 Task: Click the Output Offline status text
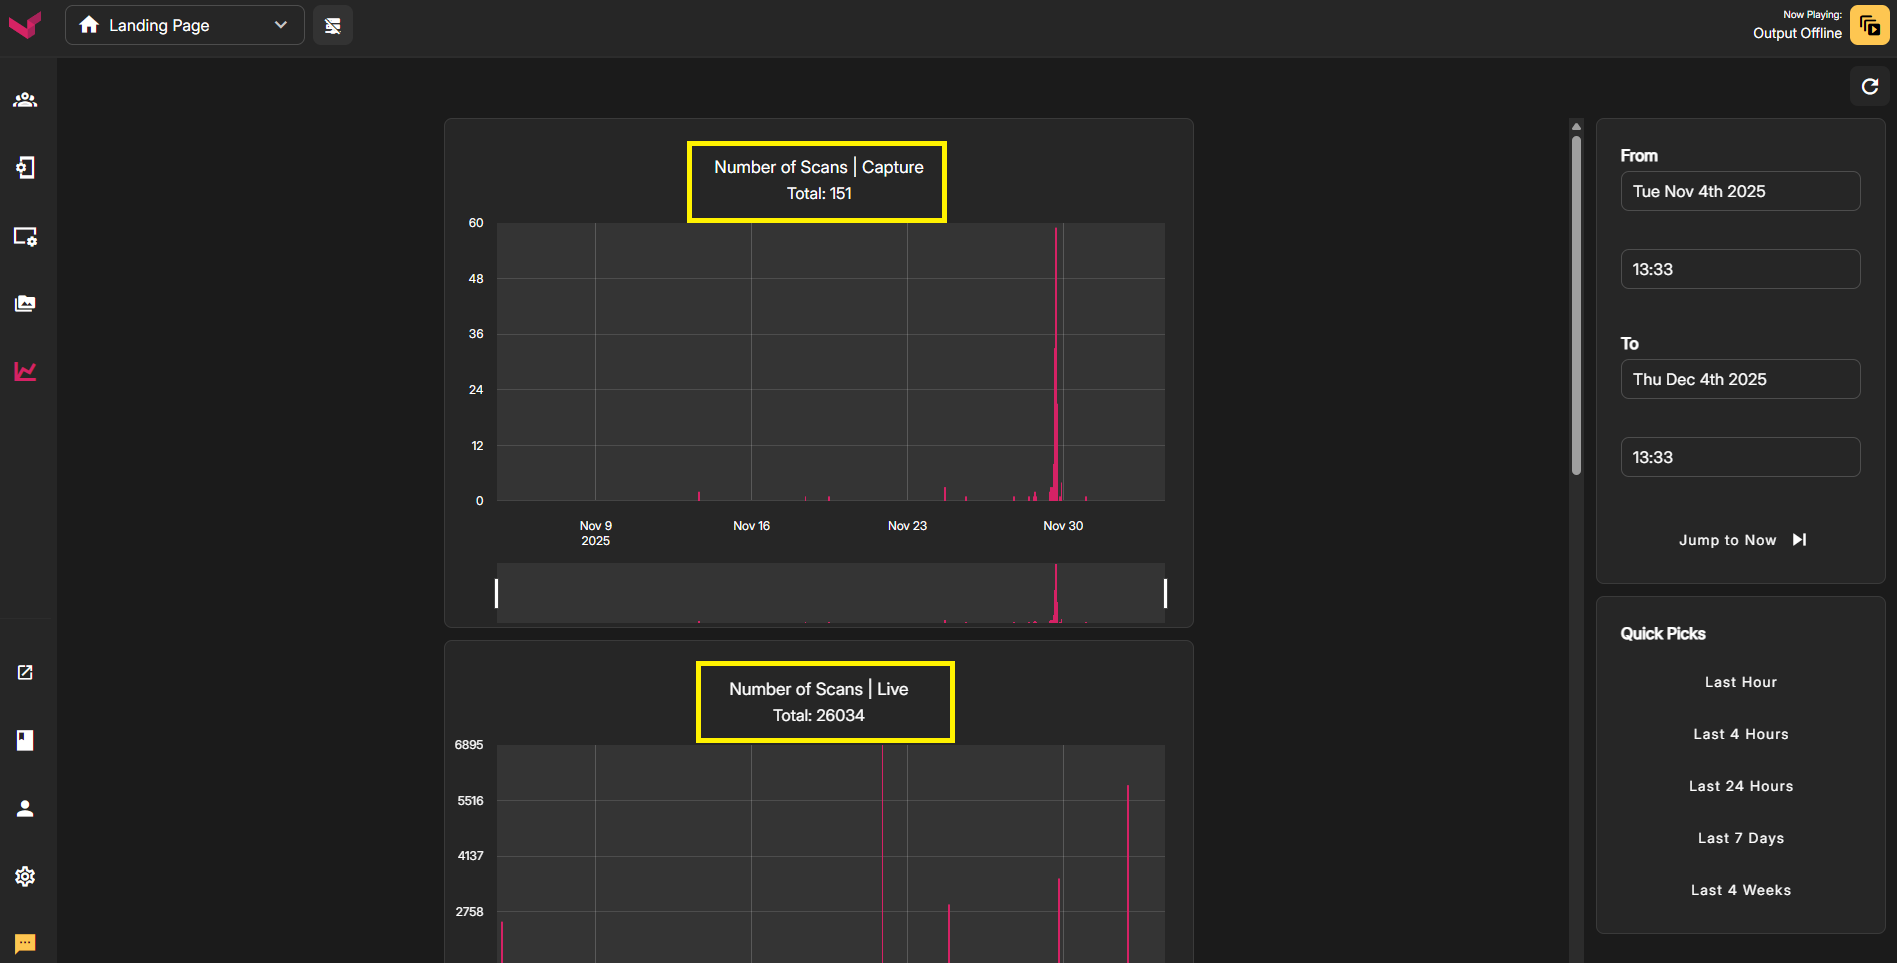point(1797,33)
